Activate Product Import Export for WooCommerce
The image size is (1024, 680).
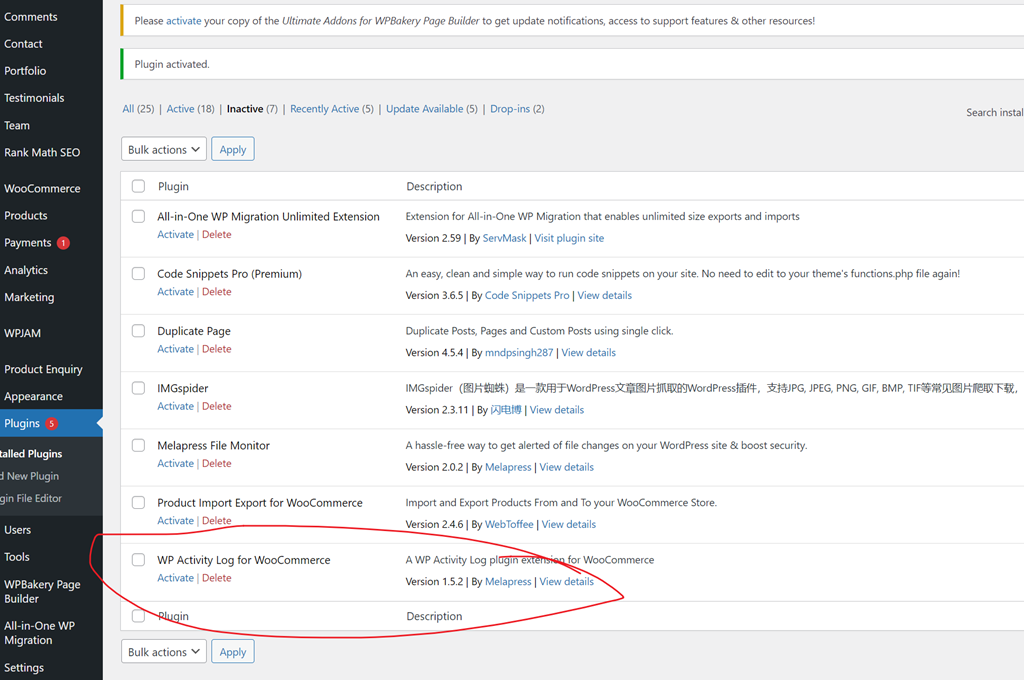pyautogui.click(x=176, y=521)
